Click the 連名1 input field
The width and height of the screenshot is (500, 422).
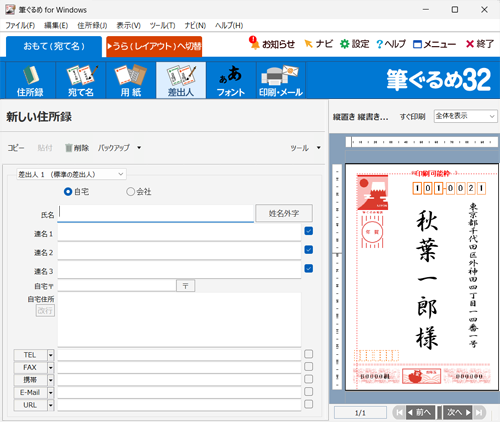(179, 232)
